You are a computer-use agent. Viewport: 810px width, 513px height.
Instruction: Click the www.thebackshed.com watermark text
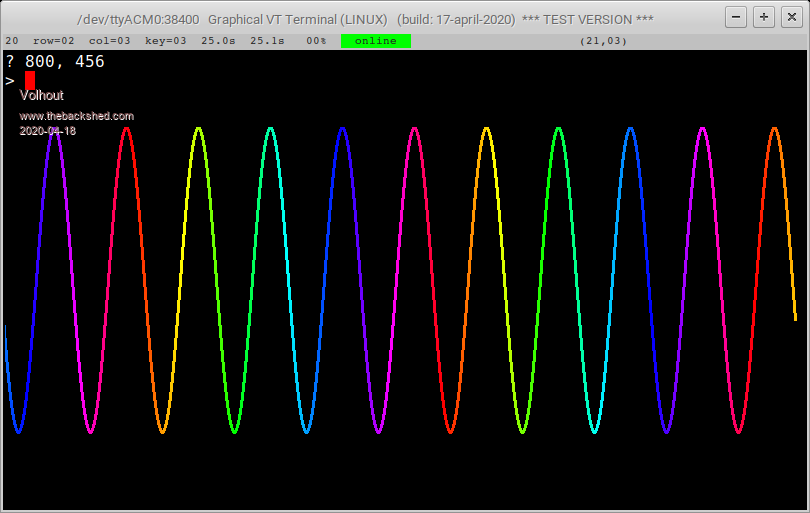tap(77, 116)
